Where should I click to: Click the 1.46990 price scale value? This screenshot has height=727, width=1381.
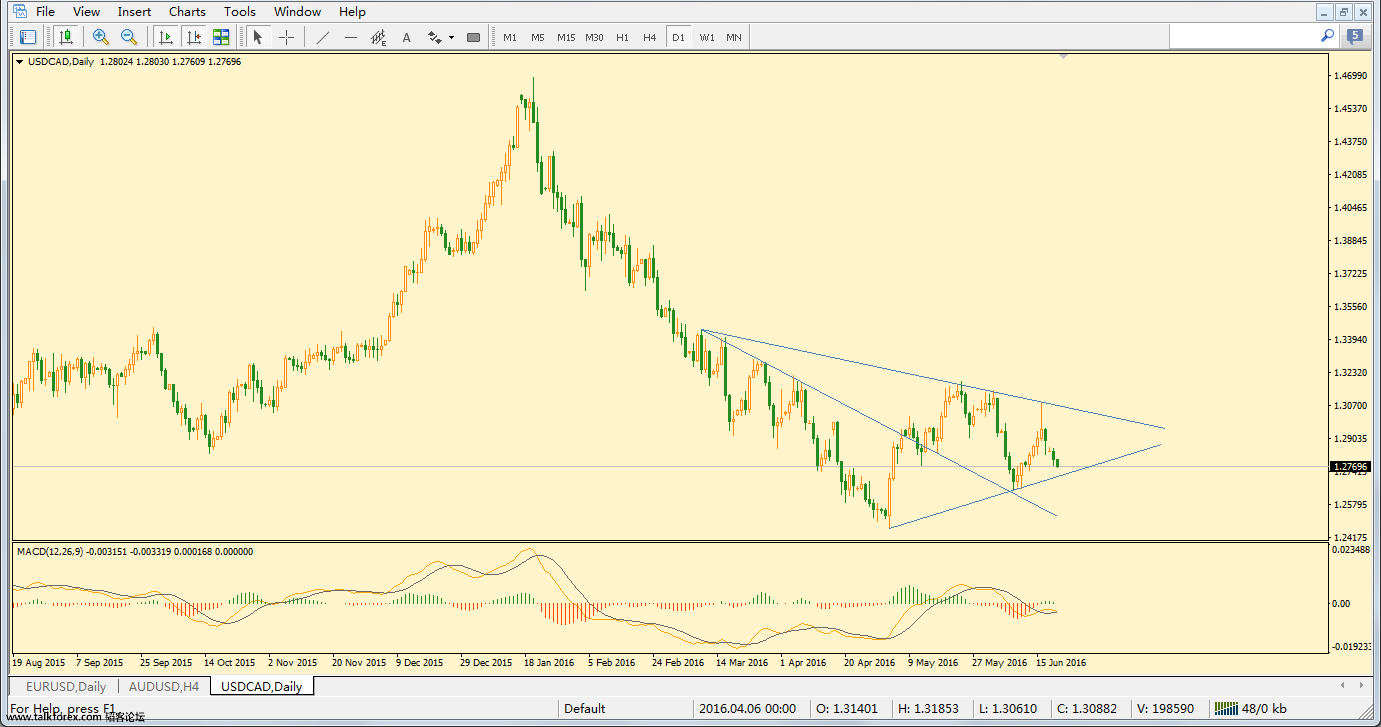coord(1349,75)
